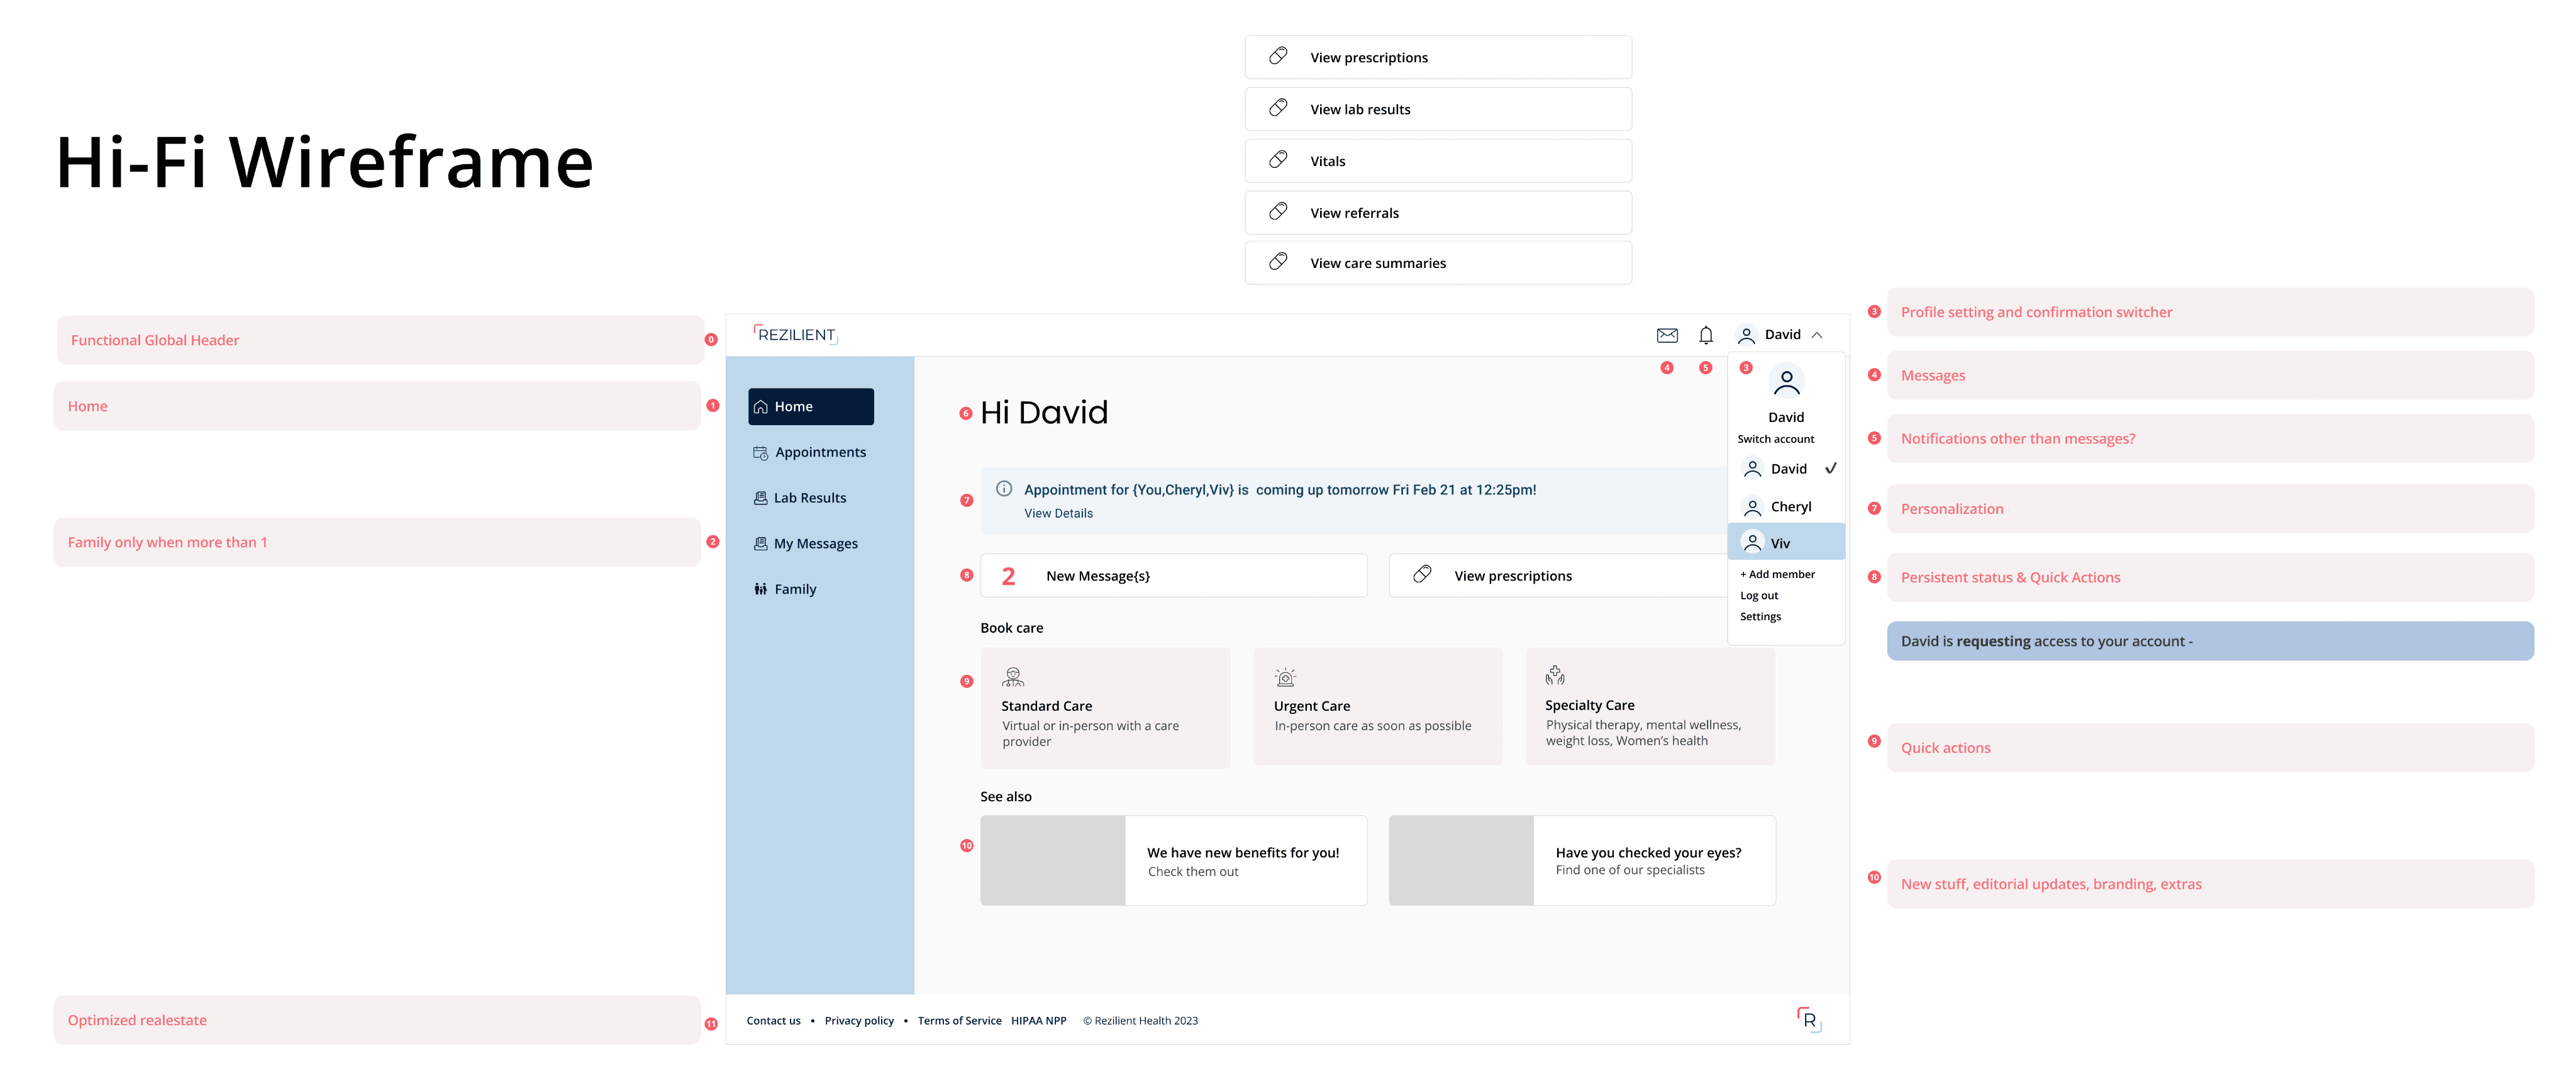Switch account to Viv
The image size is (2576, 1078).
pyautogui.click(x=1780, y=543)
